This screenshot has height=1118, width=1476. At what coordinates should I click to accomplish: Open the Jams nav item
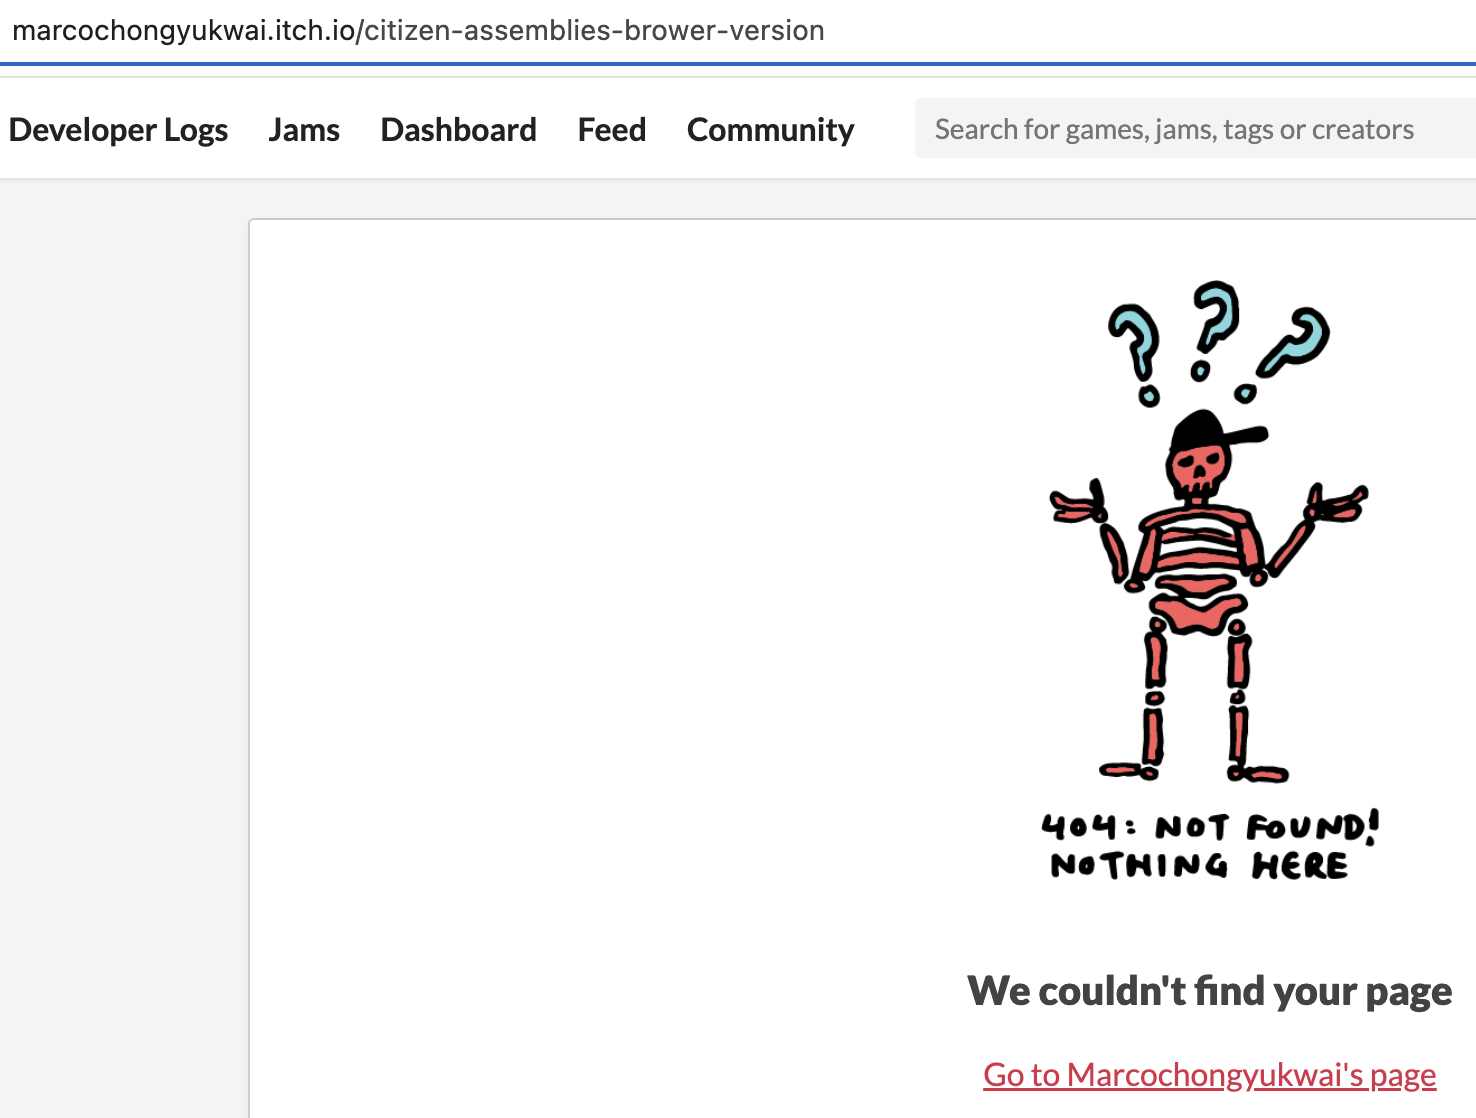304,130
